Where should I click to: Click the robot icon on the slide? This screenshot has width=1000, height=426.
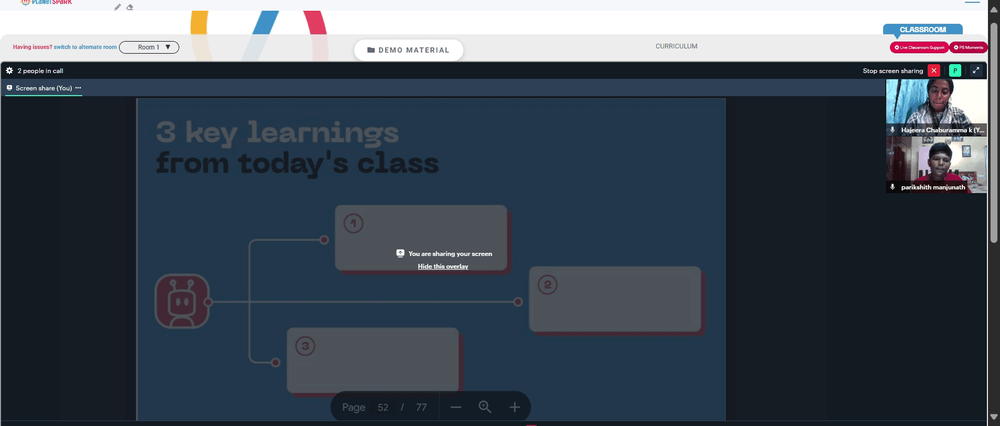(182, 302)
